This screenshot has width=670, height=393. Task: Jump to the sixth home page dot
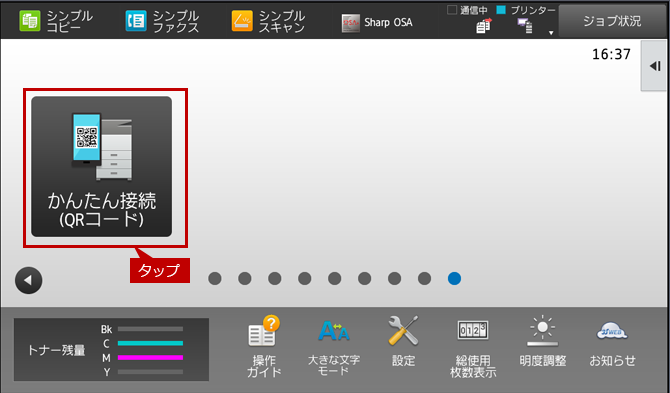tap(364, 279)
